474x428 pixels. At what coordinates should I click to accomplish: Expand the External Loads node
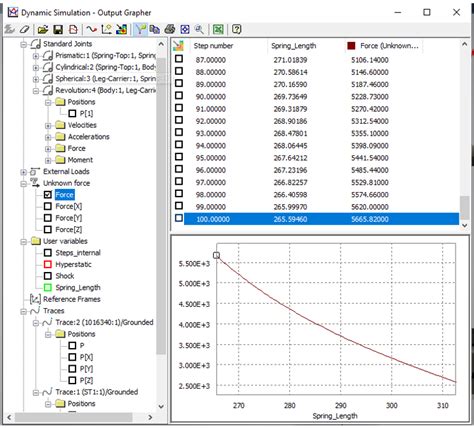23,172
